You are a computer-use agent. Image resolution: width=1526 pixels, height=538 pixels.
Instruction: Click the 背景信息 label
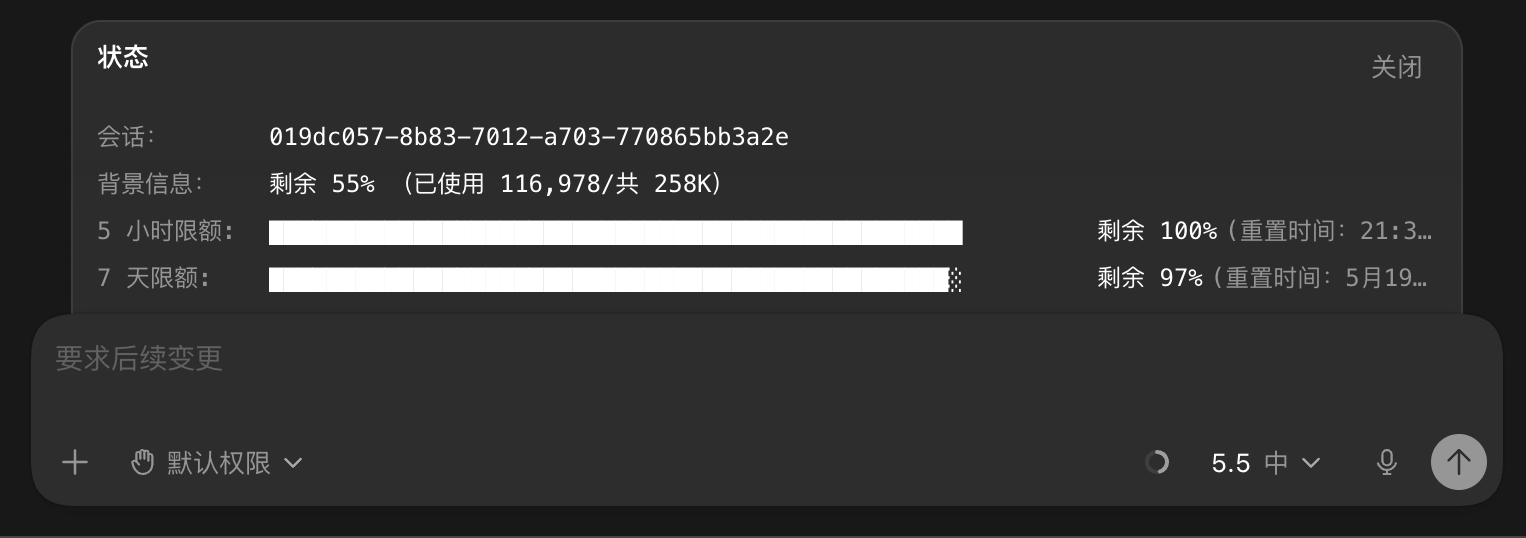(x=150, y=184)
